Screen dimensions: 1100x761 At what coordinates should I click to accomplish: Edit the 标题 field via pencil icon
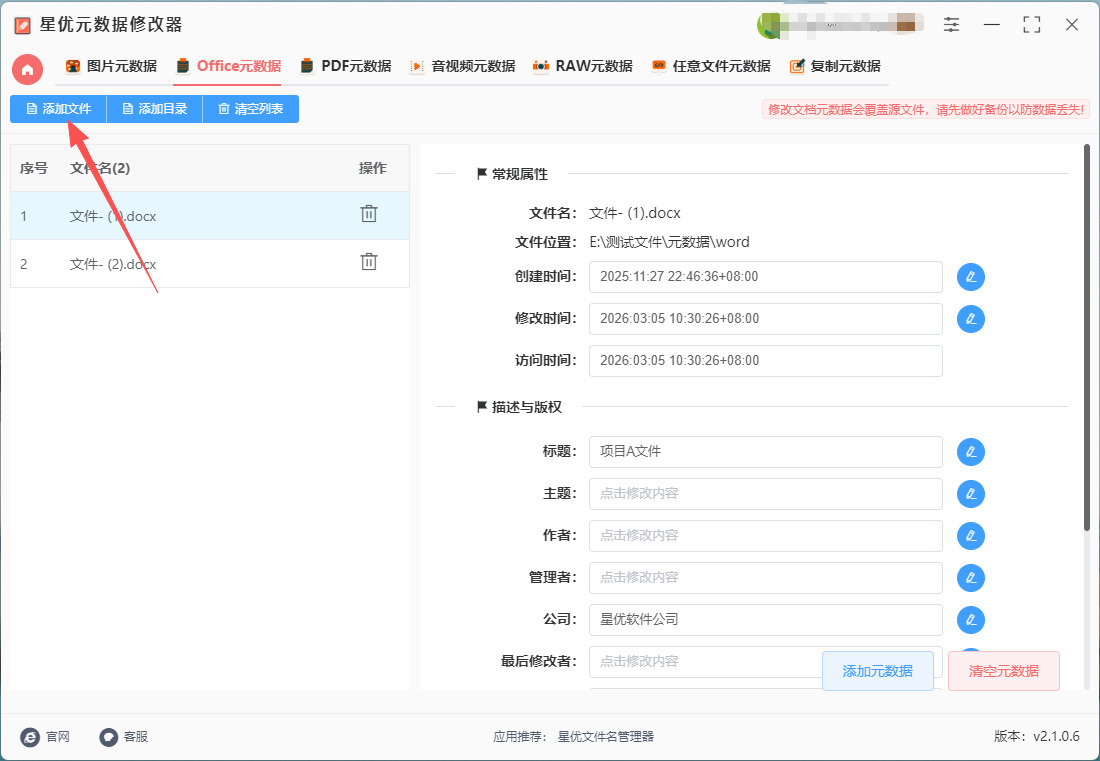pos(970,452)
